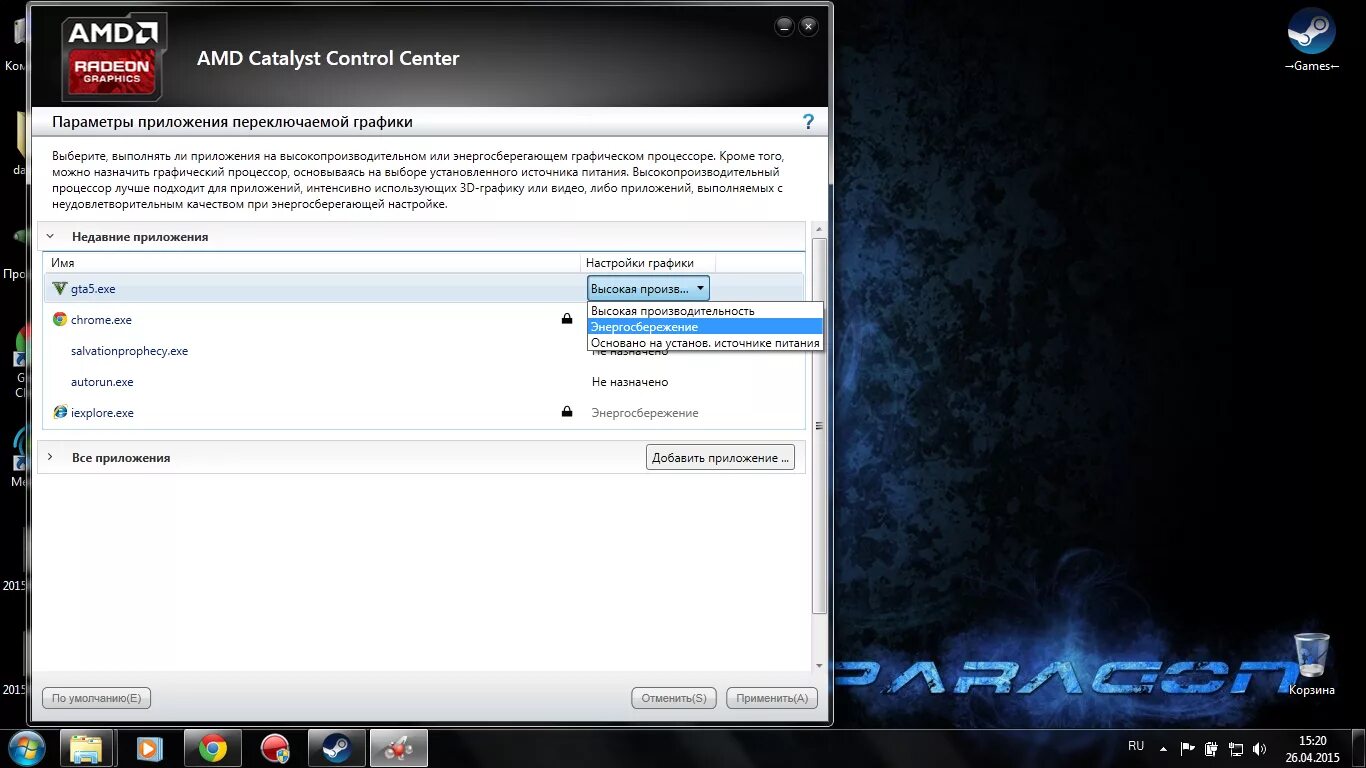
Task: Click the AMD Catalyst taskbar button
Action: (x=398, y=748)
